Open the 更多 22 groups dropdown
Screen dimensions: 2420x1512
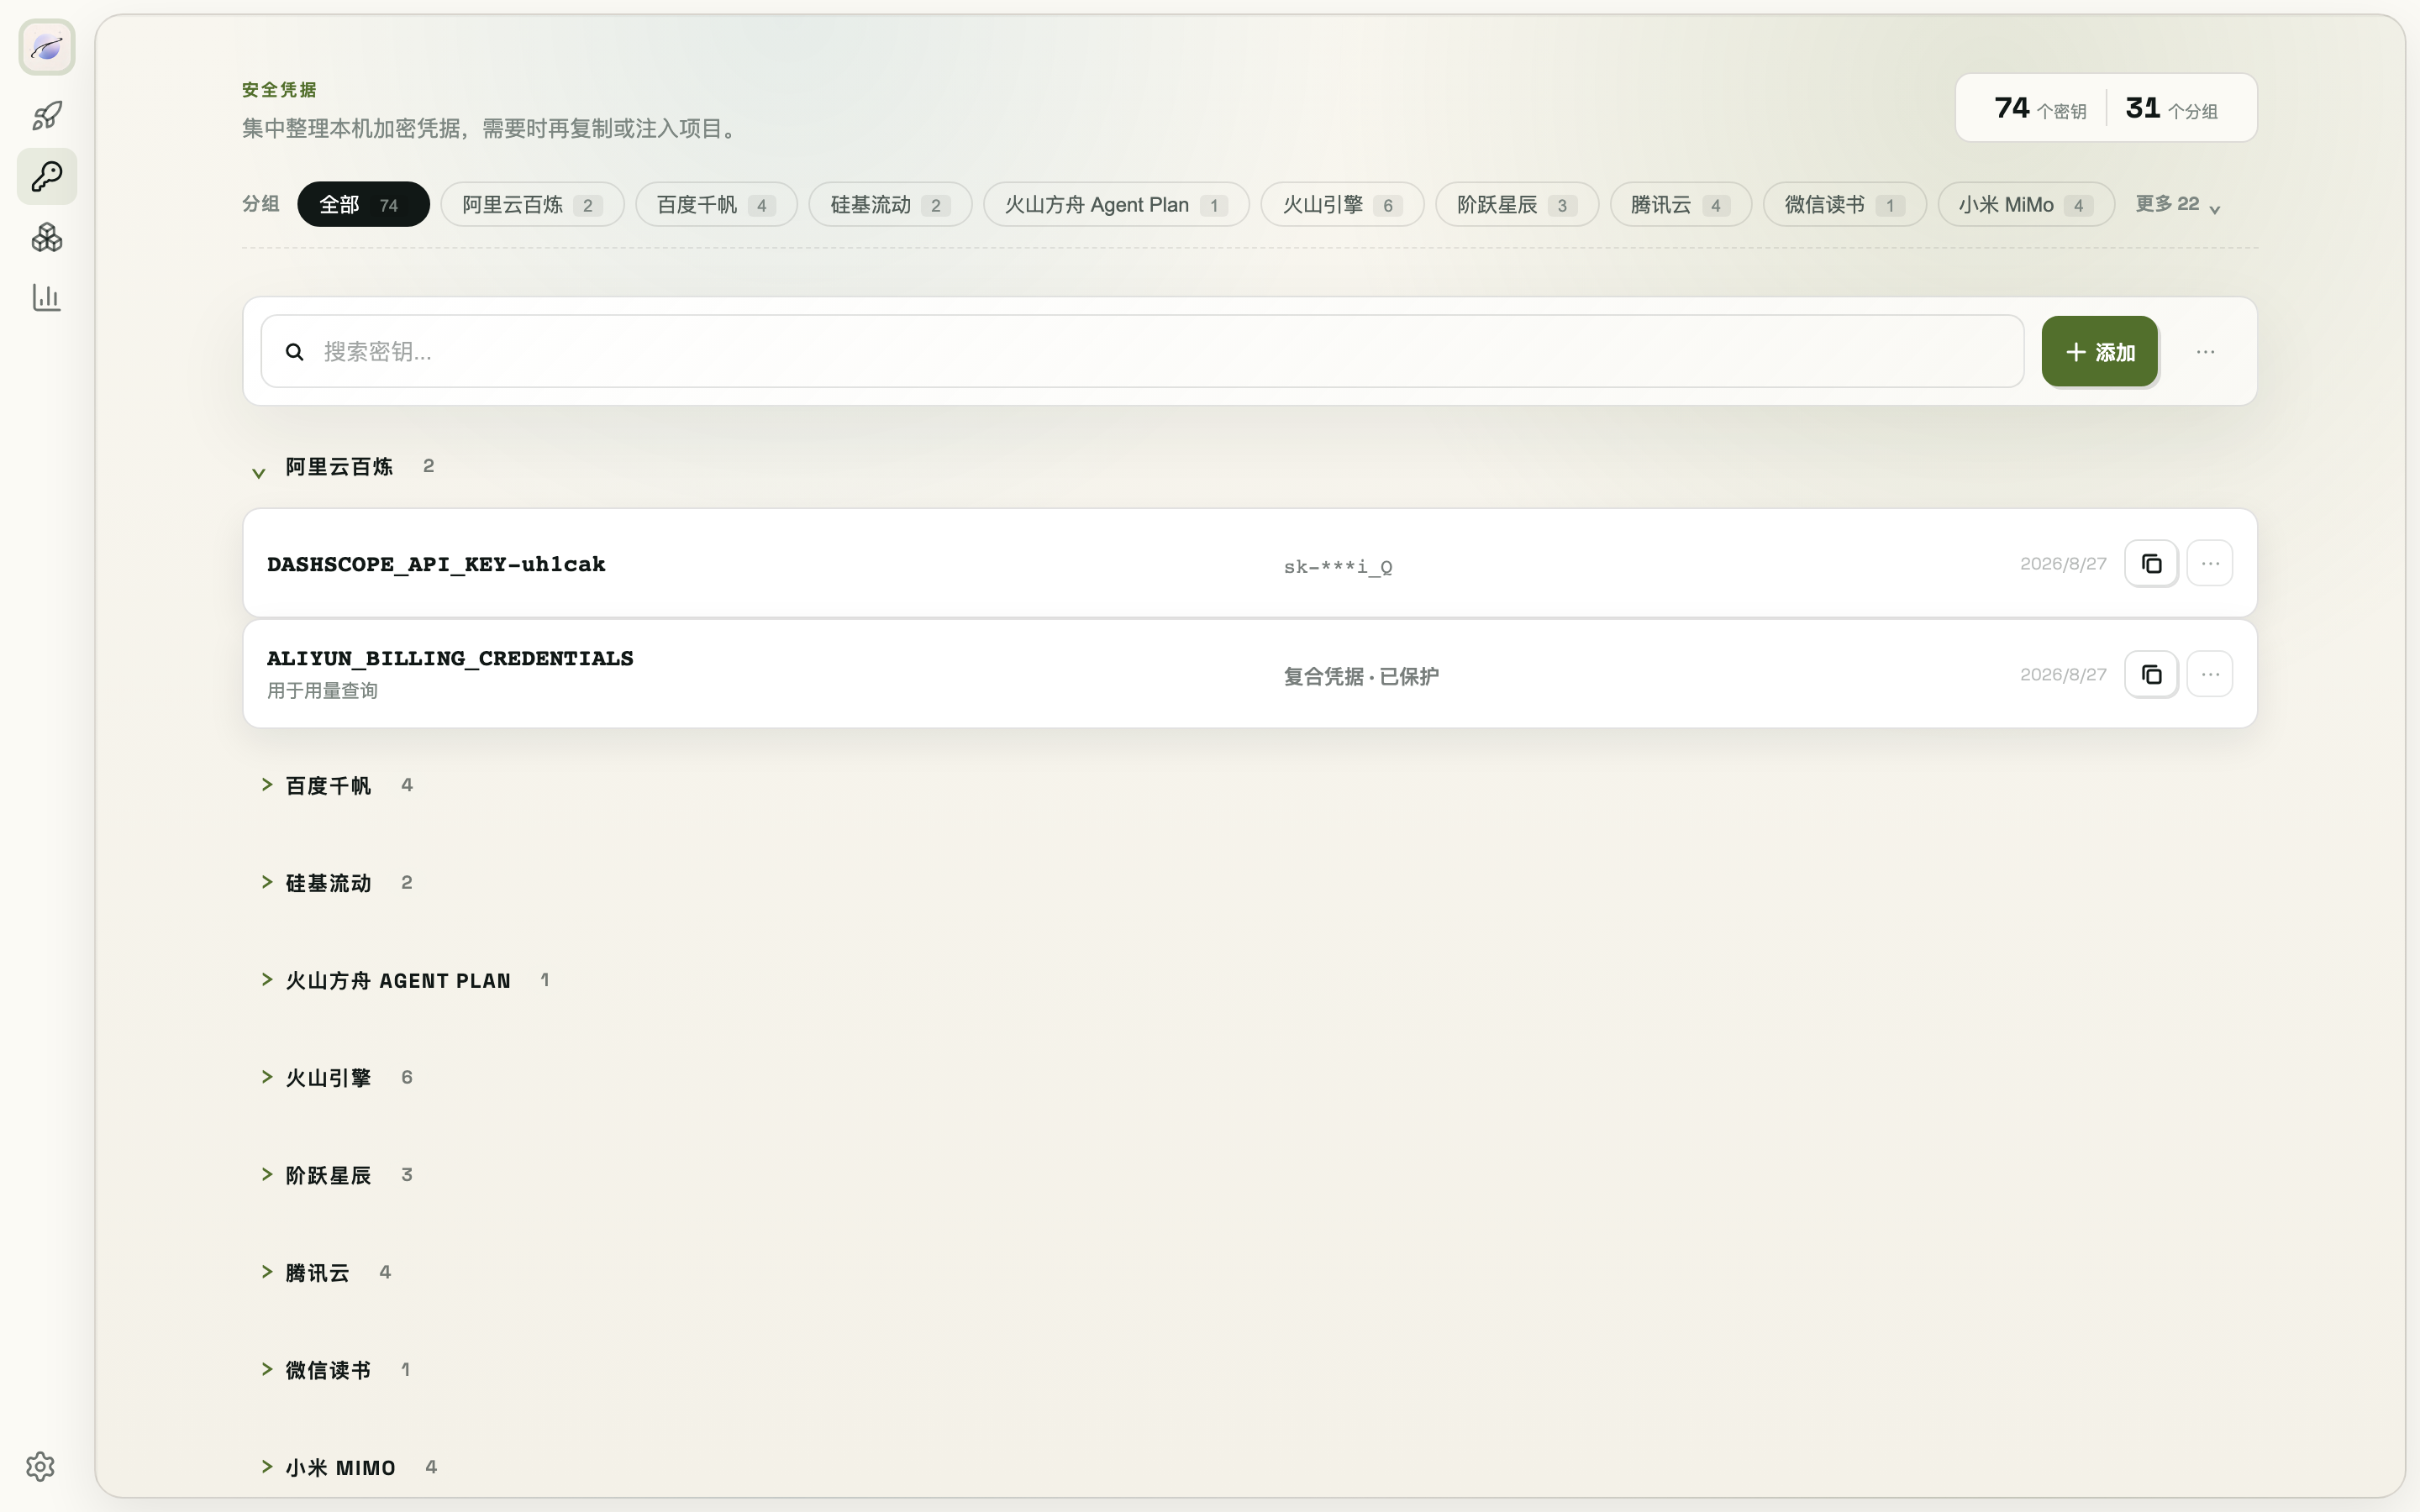coord(2178,205)
